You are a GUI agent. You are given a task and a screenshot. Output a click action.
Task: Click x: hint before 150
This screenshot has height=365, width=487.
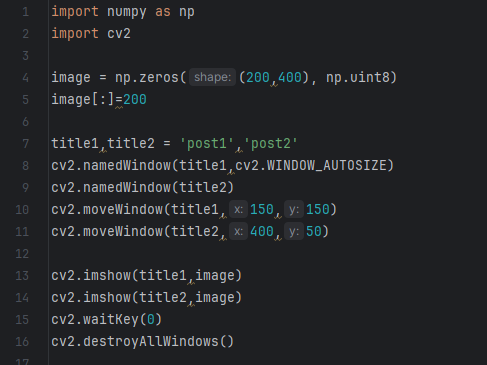pos(238,209)
